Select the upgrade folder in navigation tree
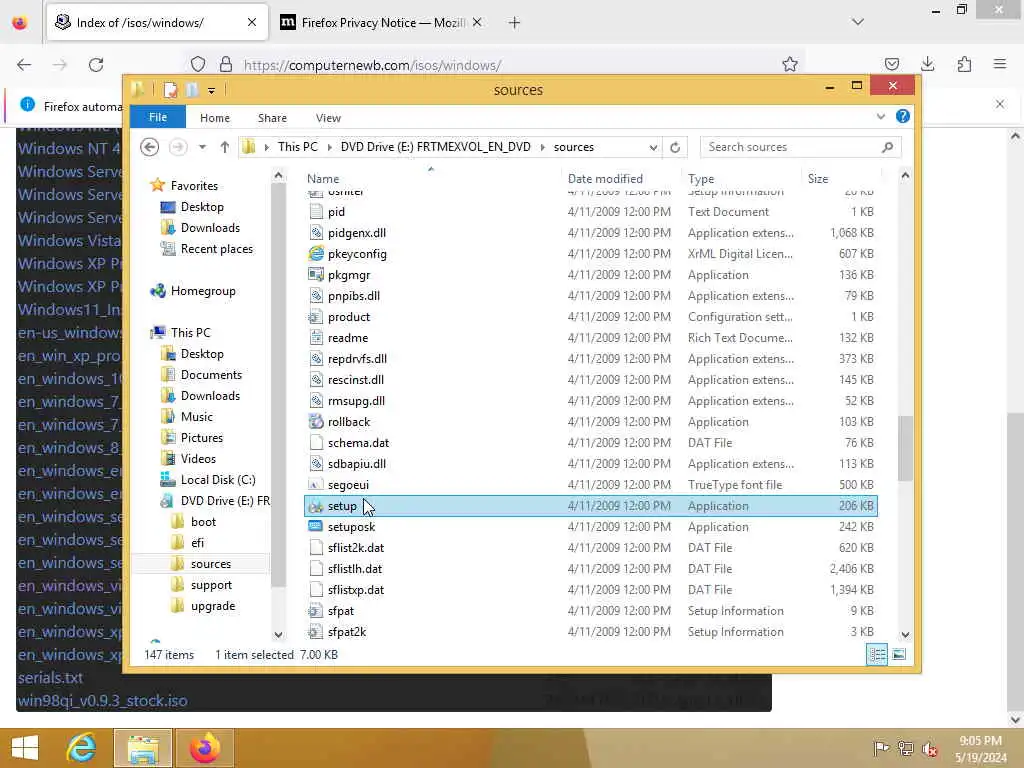The height and width of the screenshot is (768, 1024). coord(213,606)
